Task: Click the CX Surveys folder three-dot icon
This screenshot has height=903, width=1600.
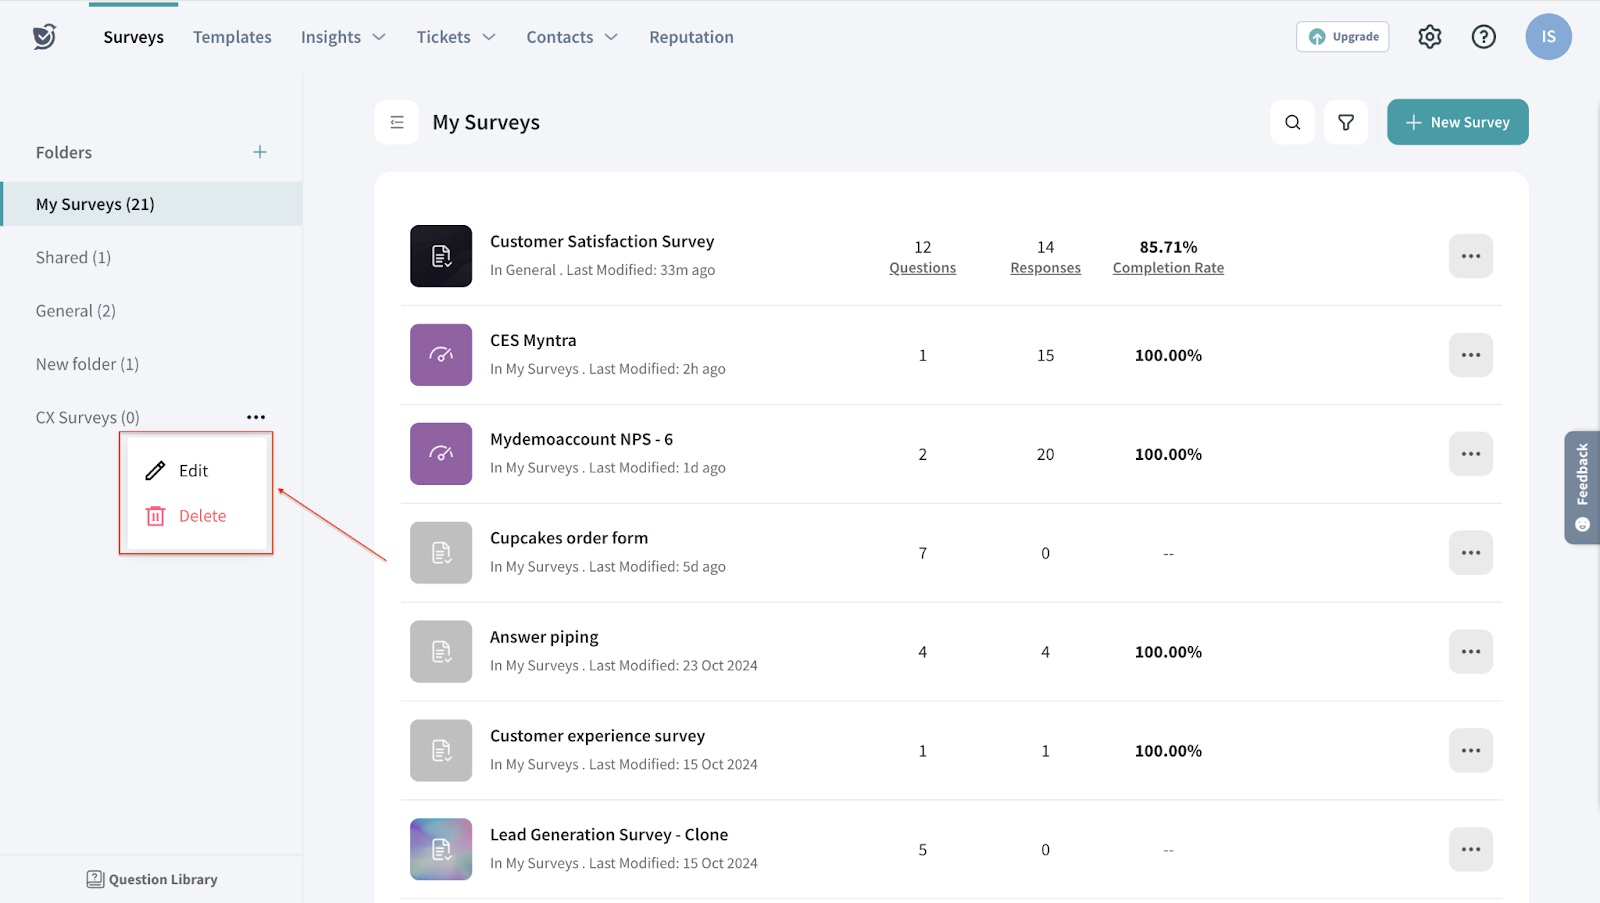Action: [256, 417]
